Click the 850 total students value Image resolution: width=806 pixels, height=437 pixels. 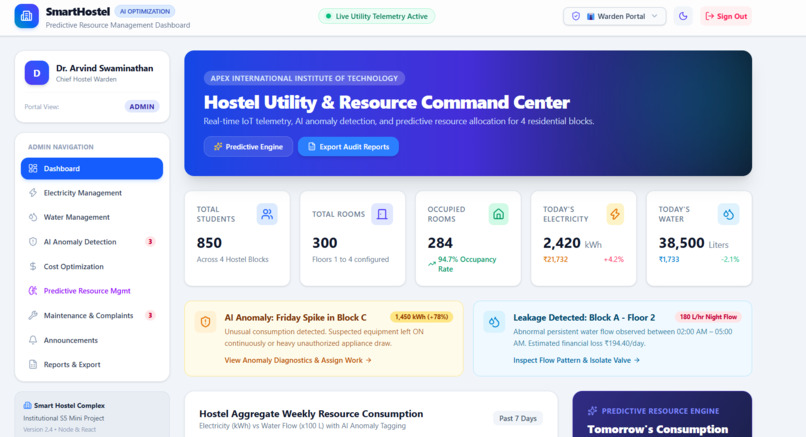pos(209,243)
